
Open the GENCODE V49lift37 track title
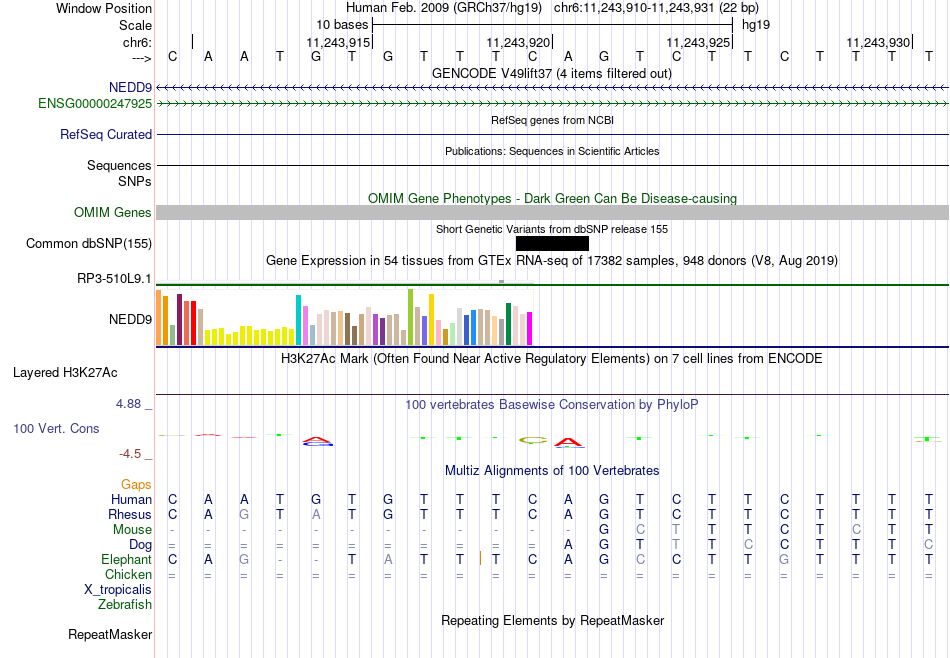point(551,73)
